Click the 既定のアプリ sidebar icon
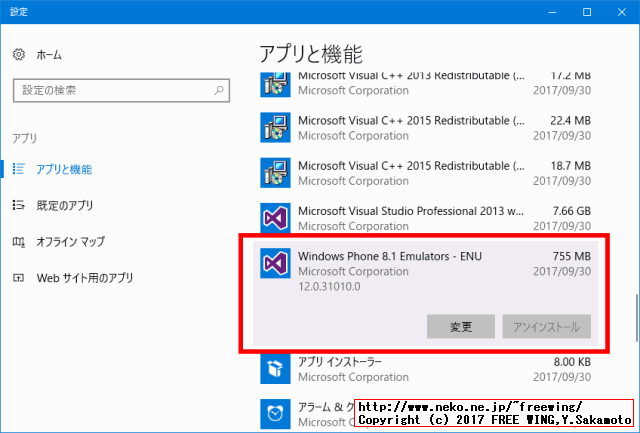Screen dimensions: 640x433 tap(19, 205)
